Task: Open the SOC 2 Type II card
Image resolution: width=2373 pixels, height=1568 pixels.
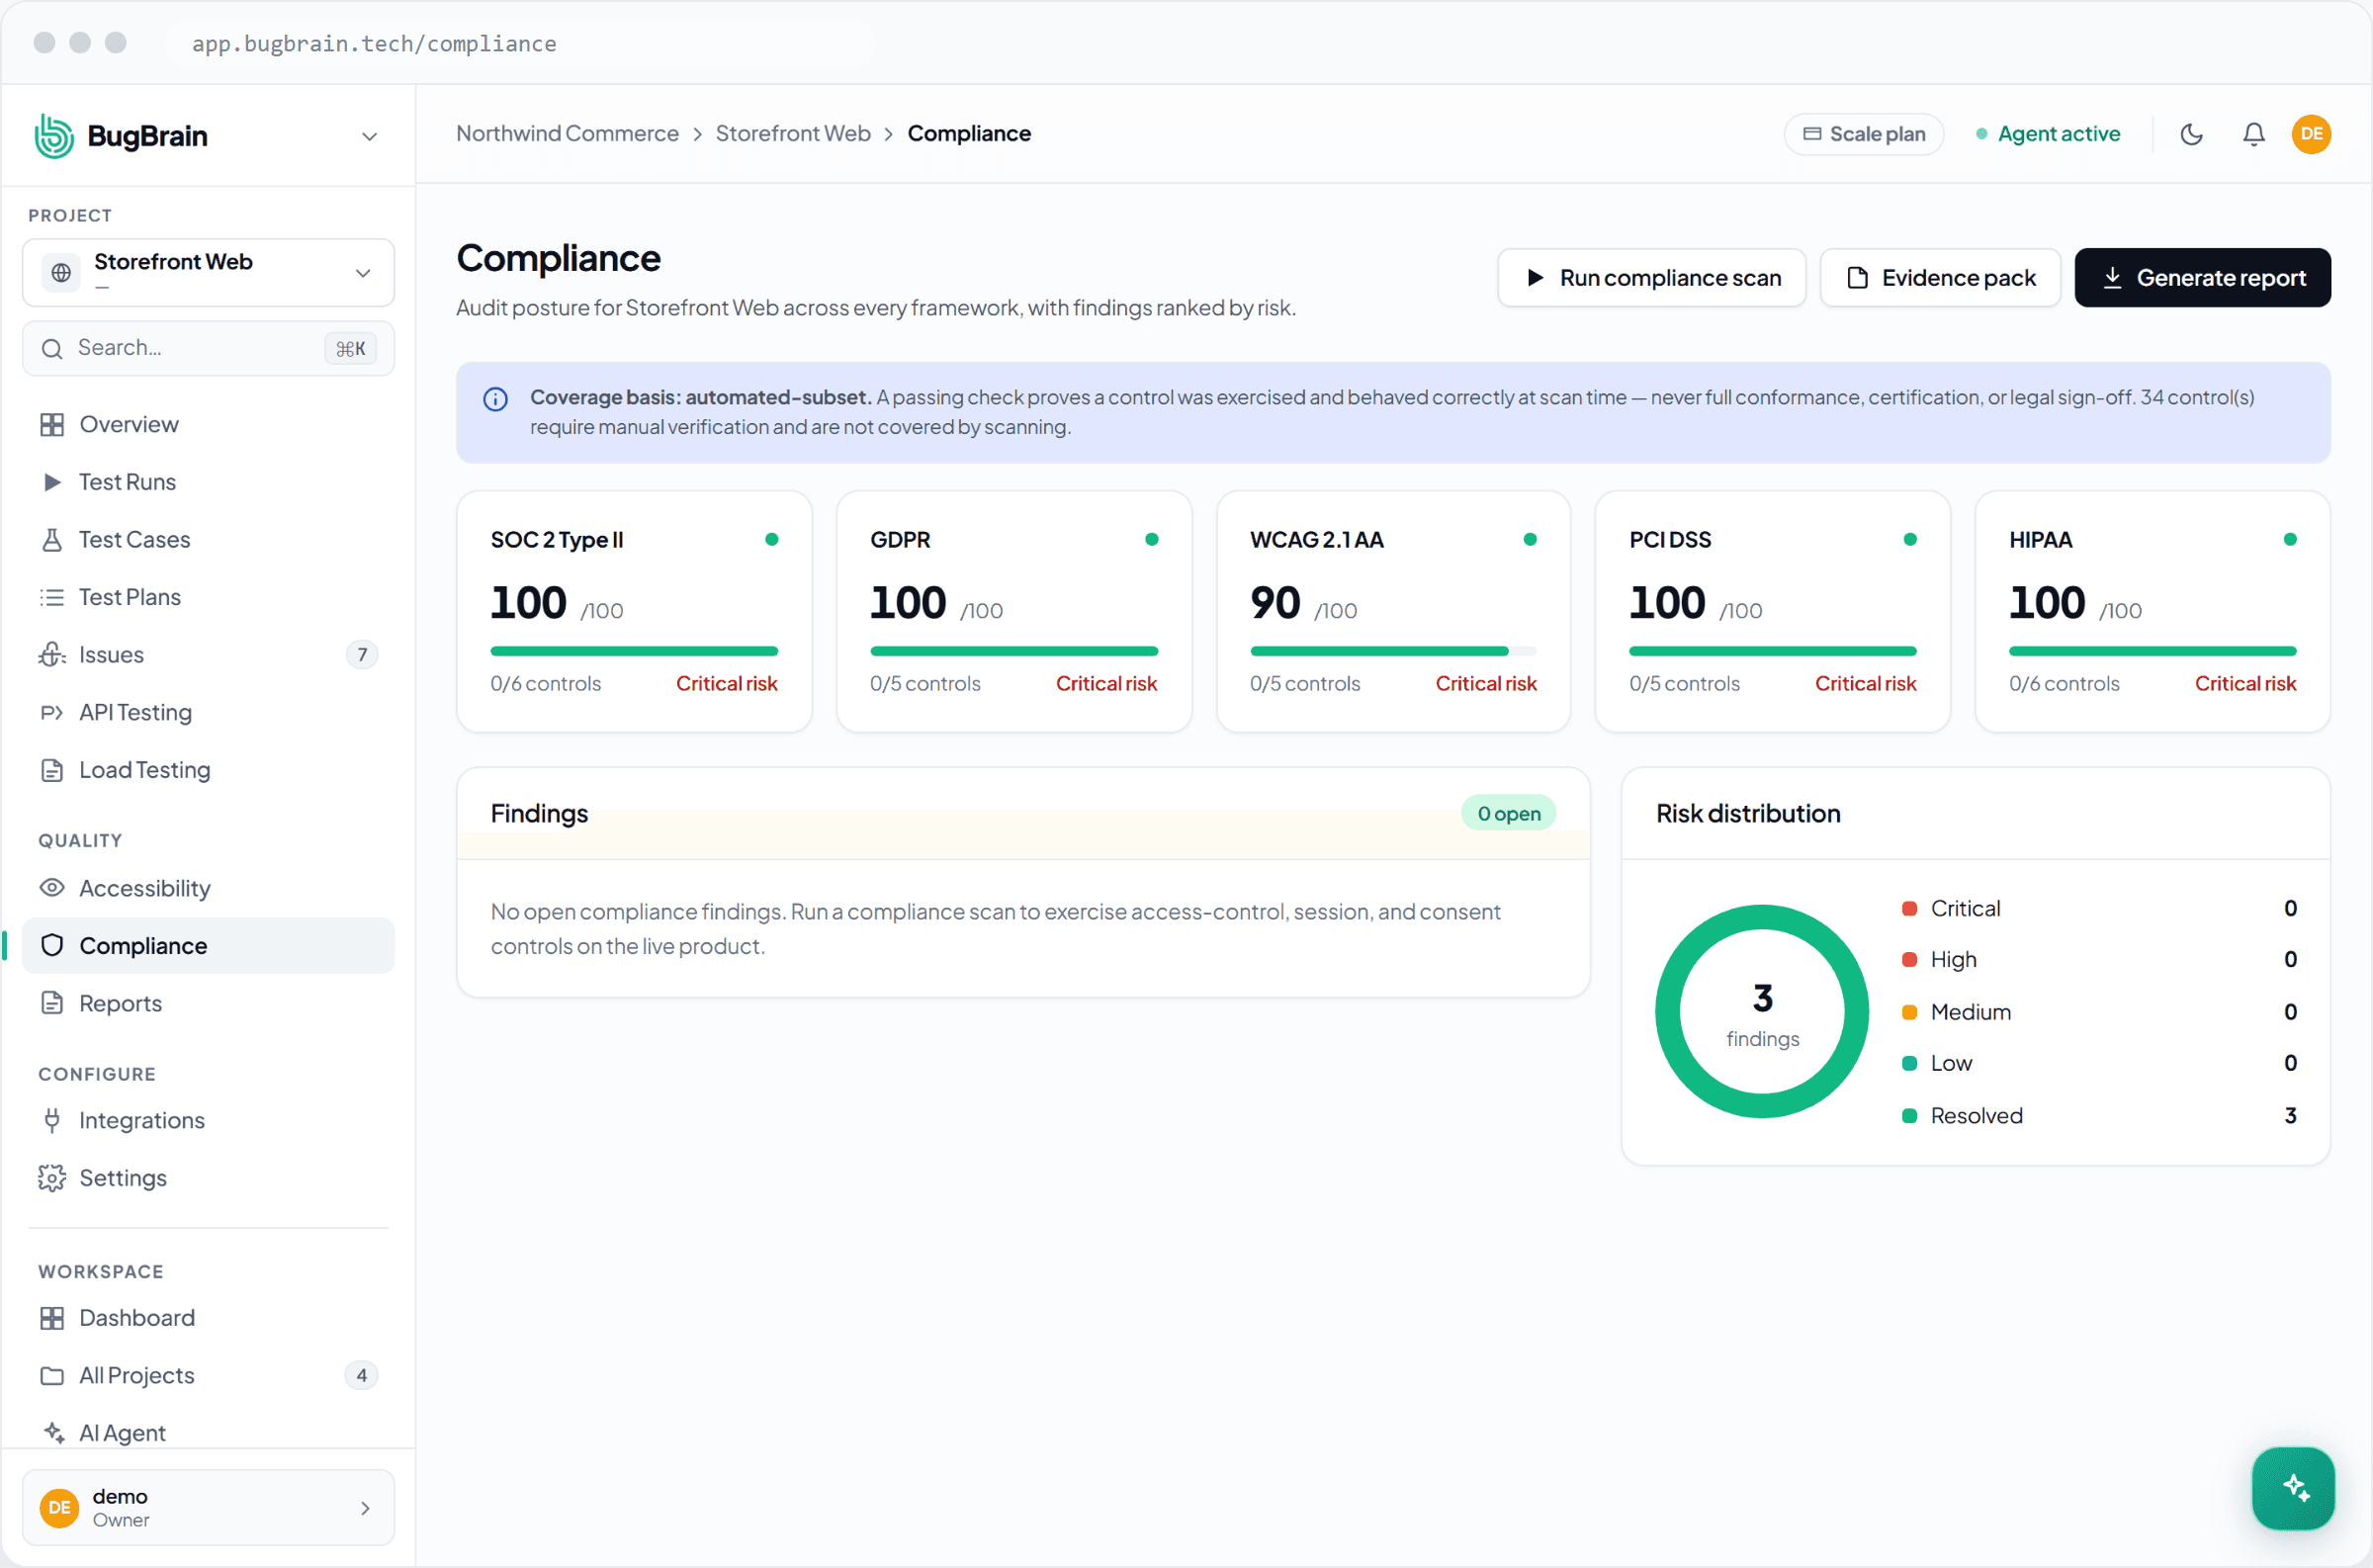Action: pos(634,611)
